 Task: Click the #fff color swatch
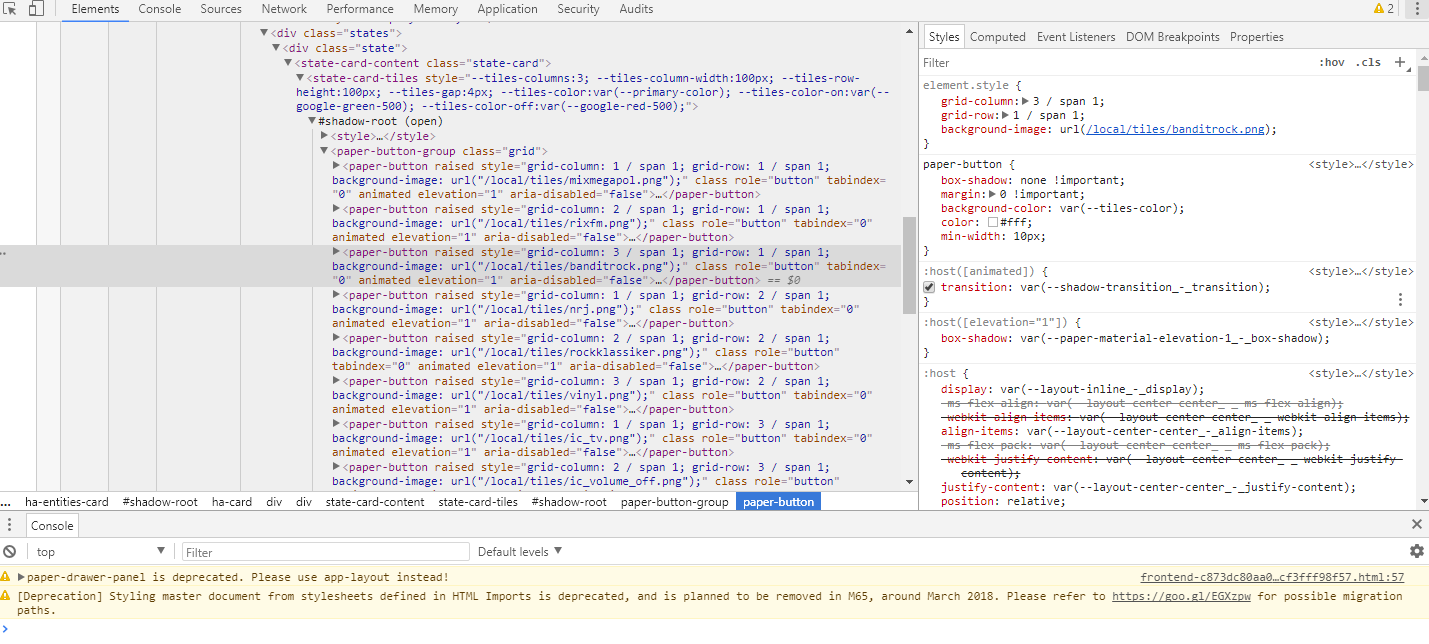tap(993, 223)
